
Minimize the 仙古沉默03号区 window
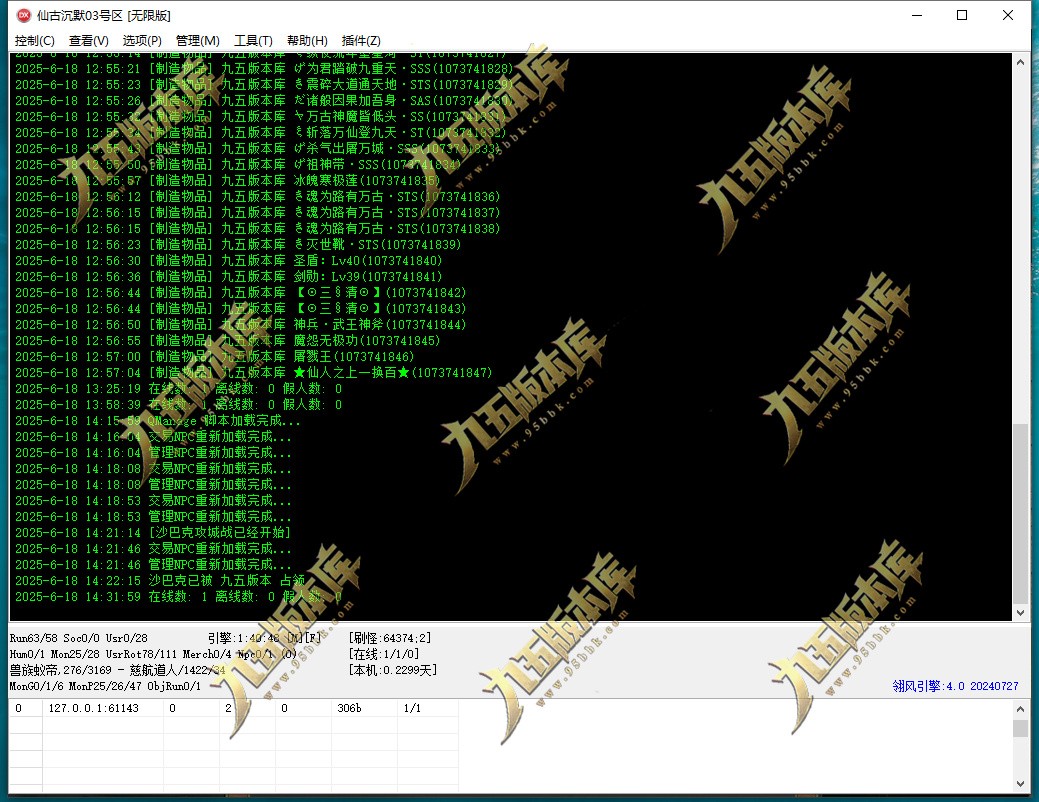pyautogui.click(x=917, y=15)
